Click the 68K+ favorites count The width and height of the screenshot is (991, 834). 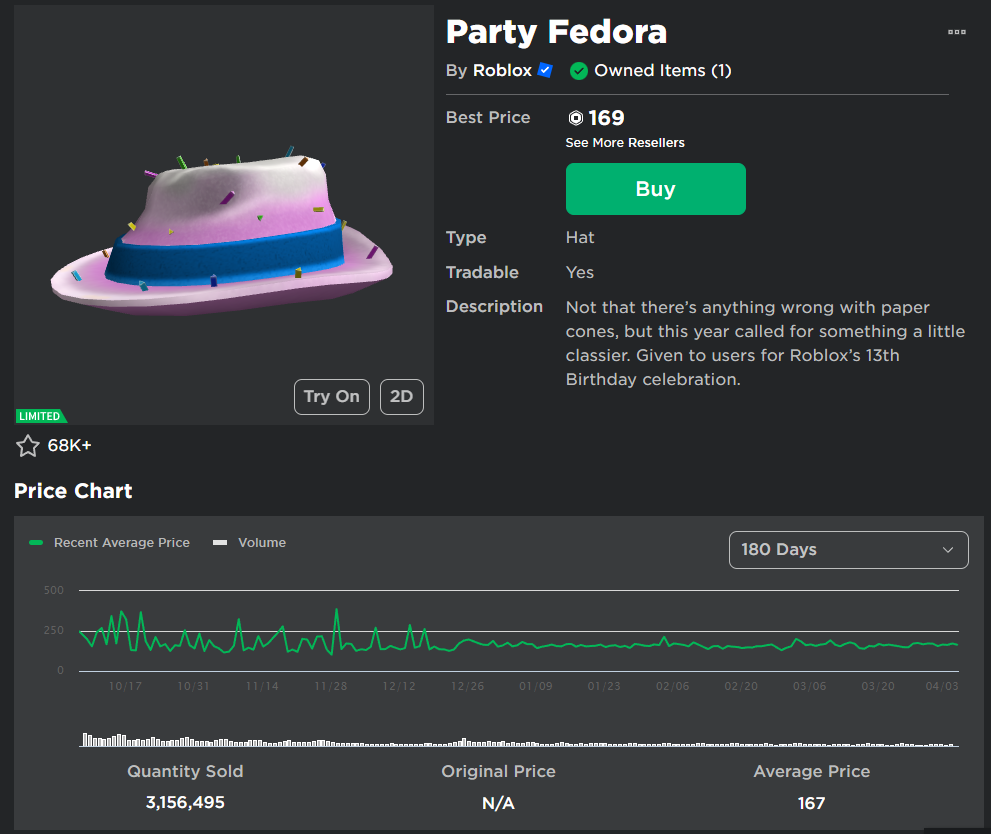point(70,445)
